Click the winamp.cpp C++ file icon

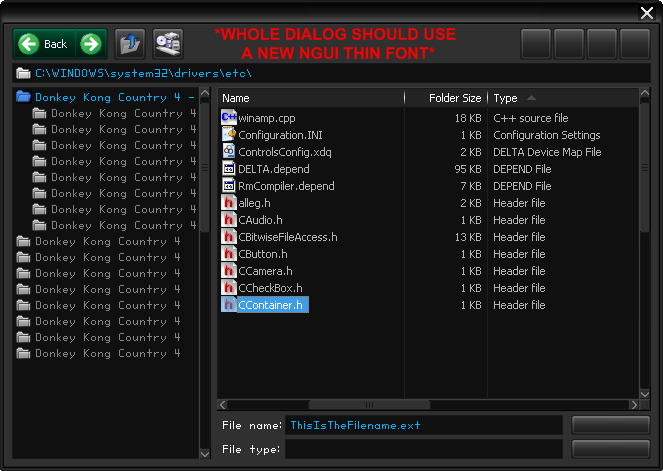228,117
